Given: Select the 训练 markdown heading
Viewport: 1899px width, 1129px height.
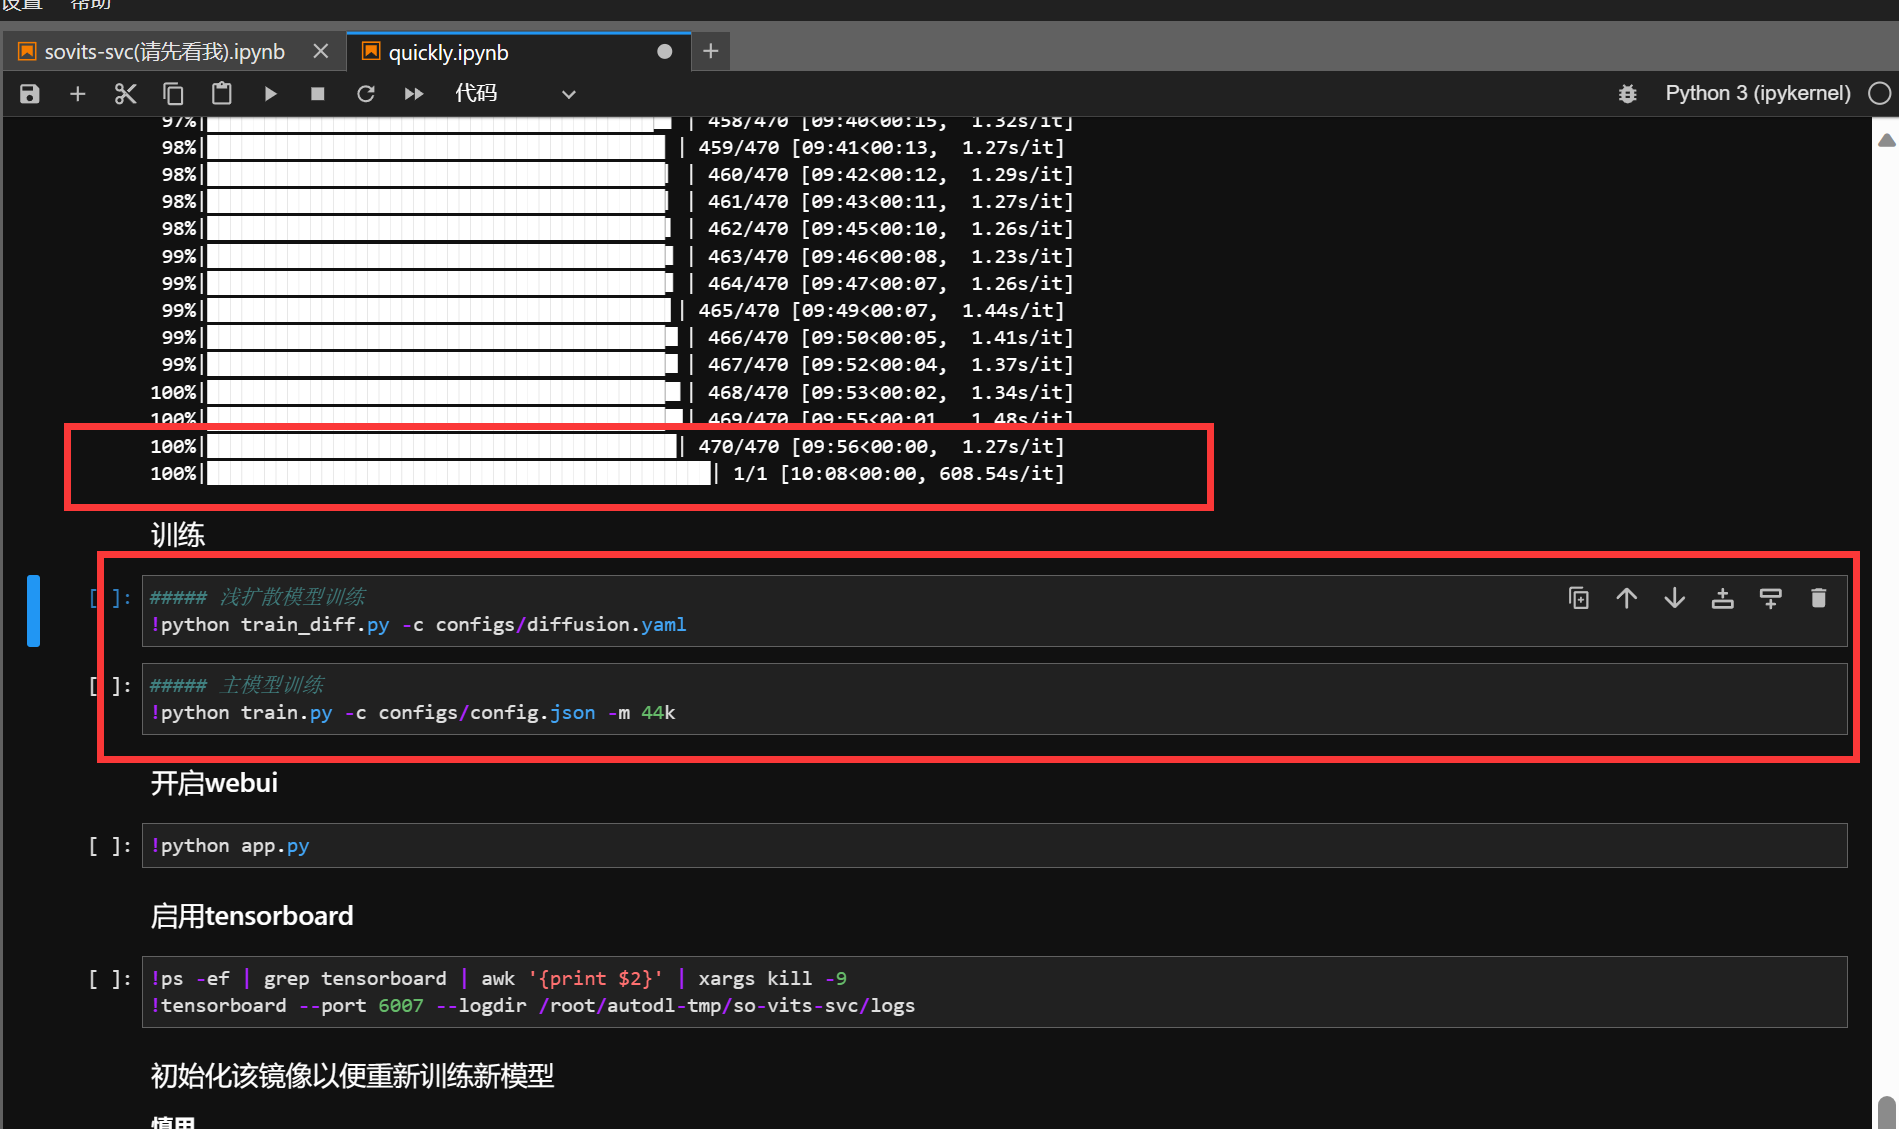Looking at the screenshot, I should click(x=178, y=535).
